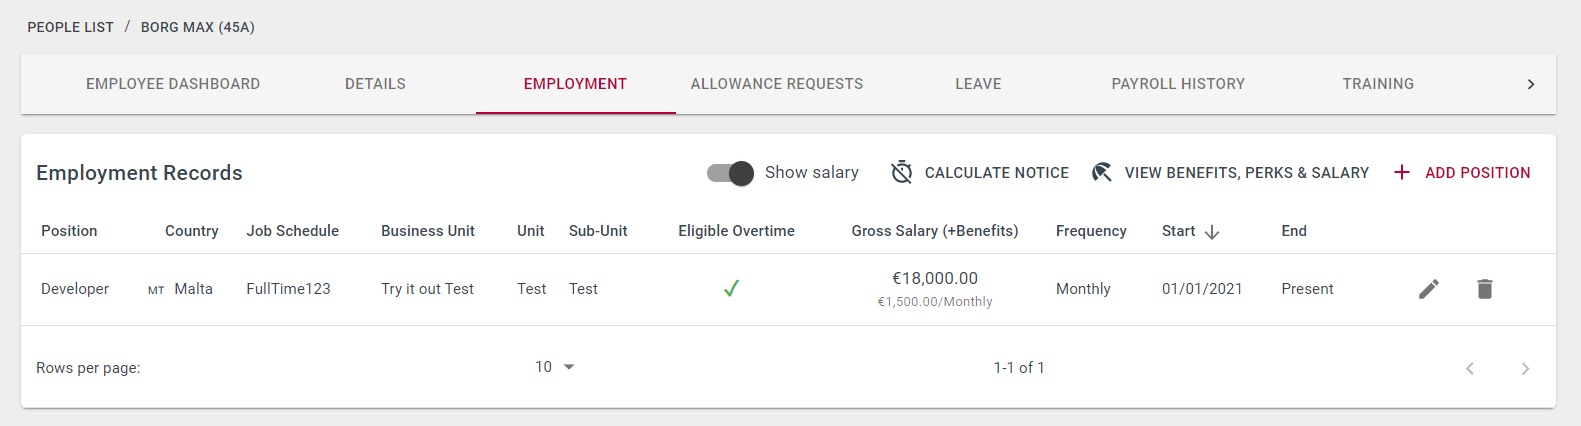Viewport: 1581px width, 426px height.
Task: Navigate to People List breadcrumb
Action: click(x=71, y=27)
